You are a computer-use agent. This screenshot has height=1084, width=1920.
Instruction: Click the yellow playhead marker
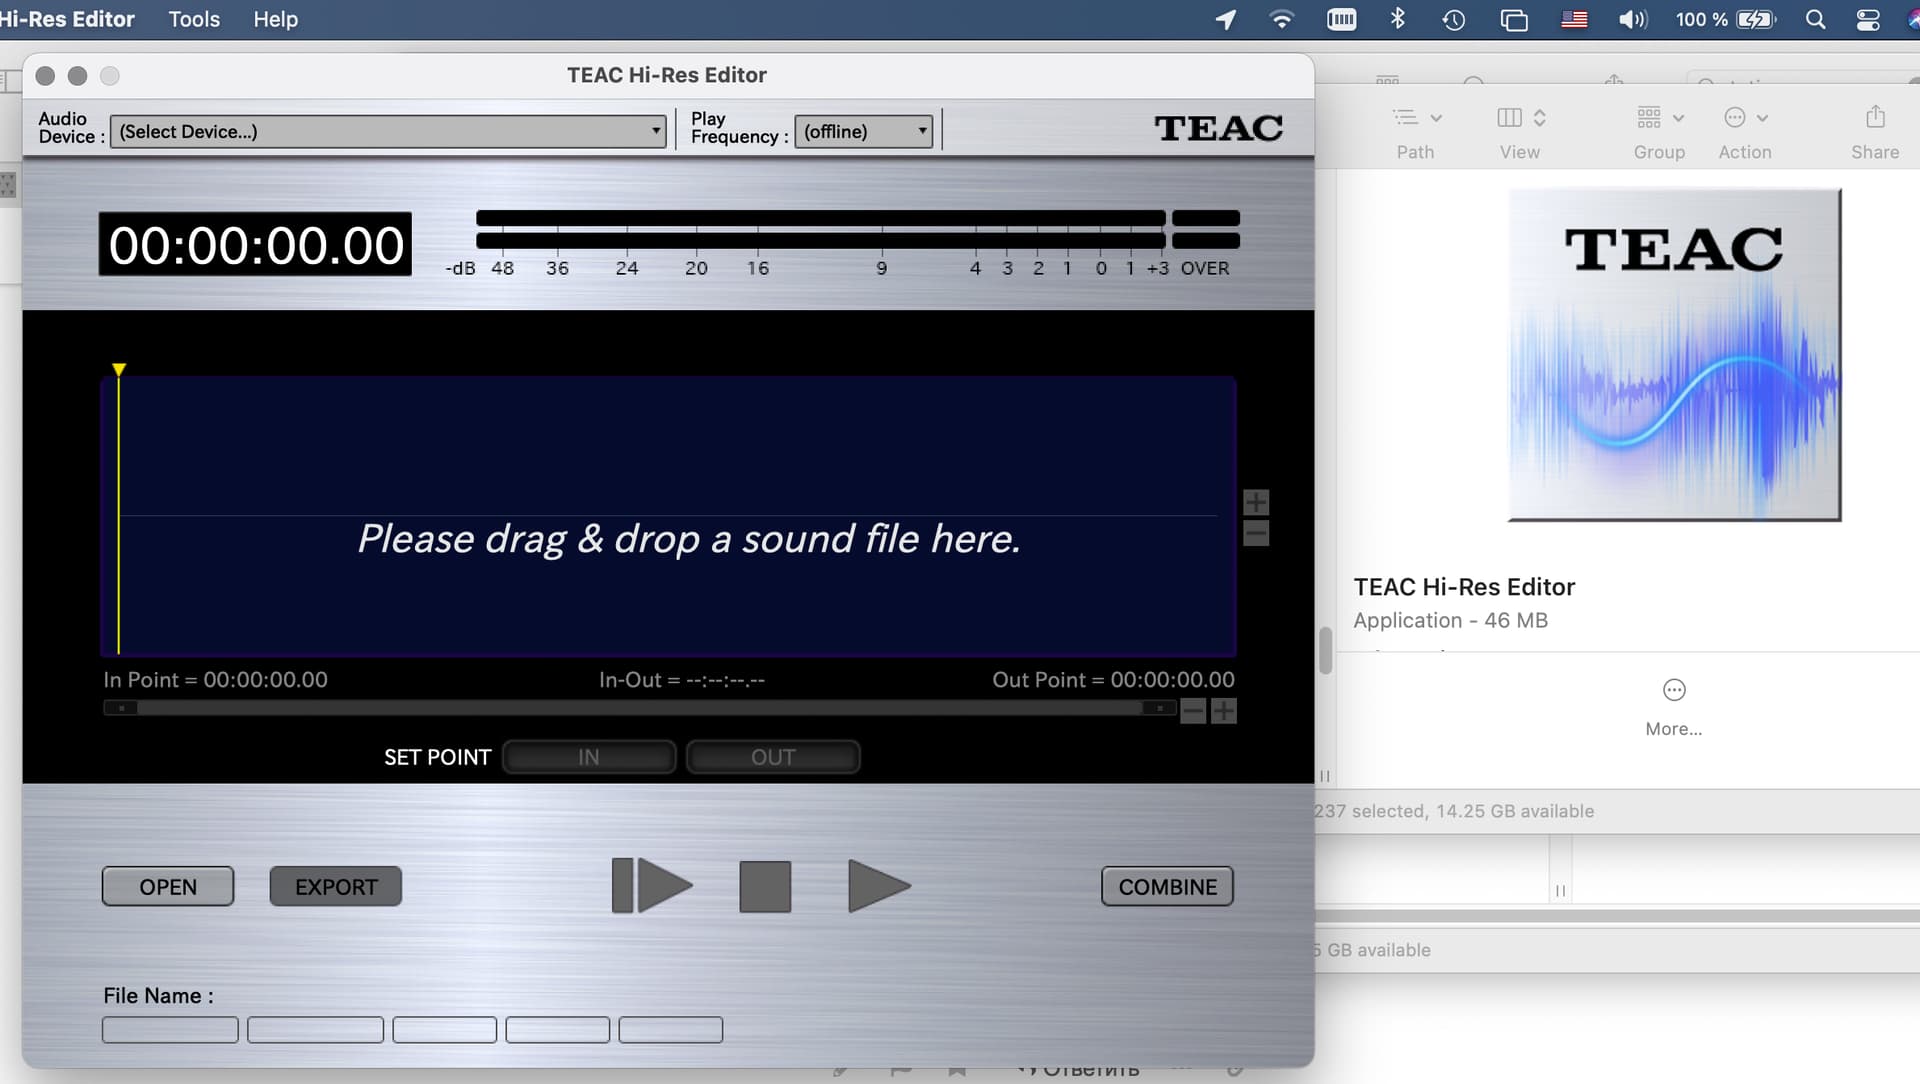tap(119, 370)
